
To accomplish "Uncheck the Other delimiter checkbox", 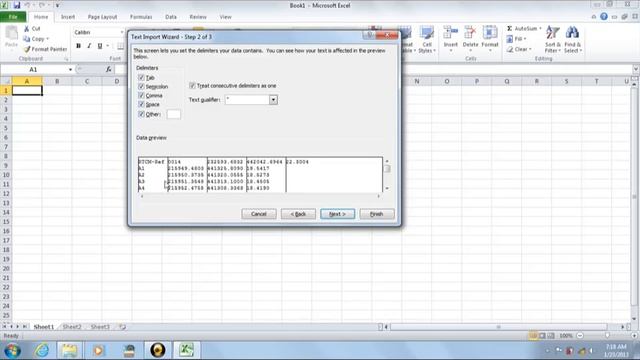I will (x=141, y=114).
